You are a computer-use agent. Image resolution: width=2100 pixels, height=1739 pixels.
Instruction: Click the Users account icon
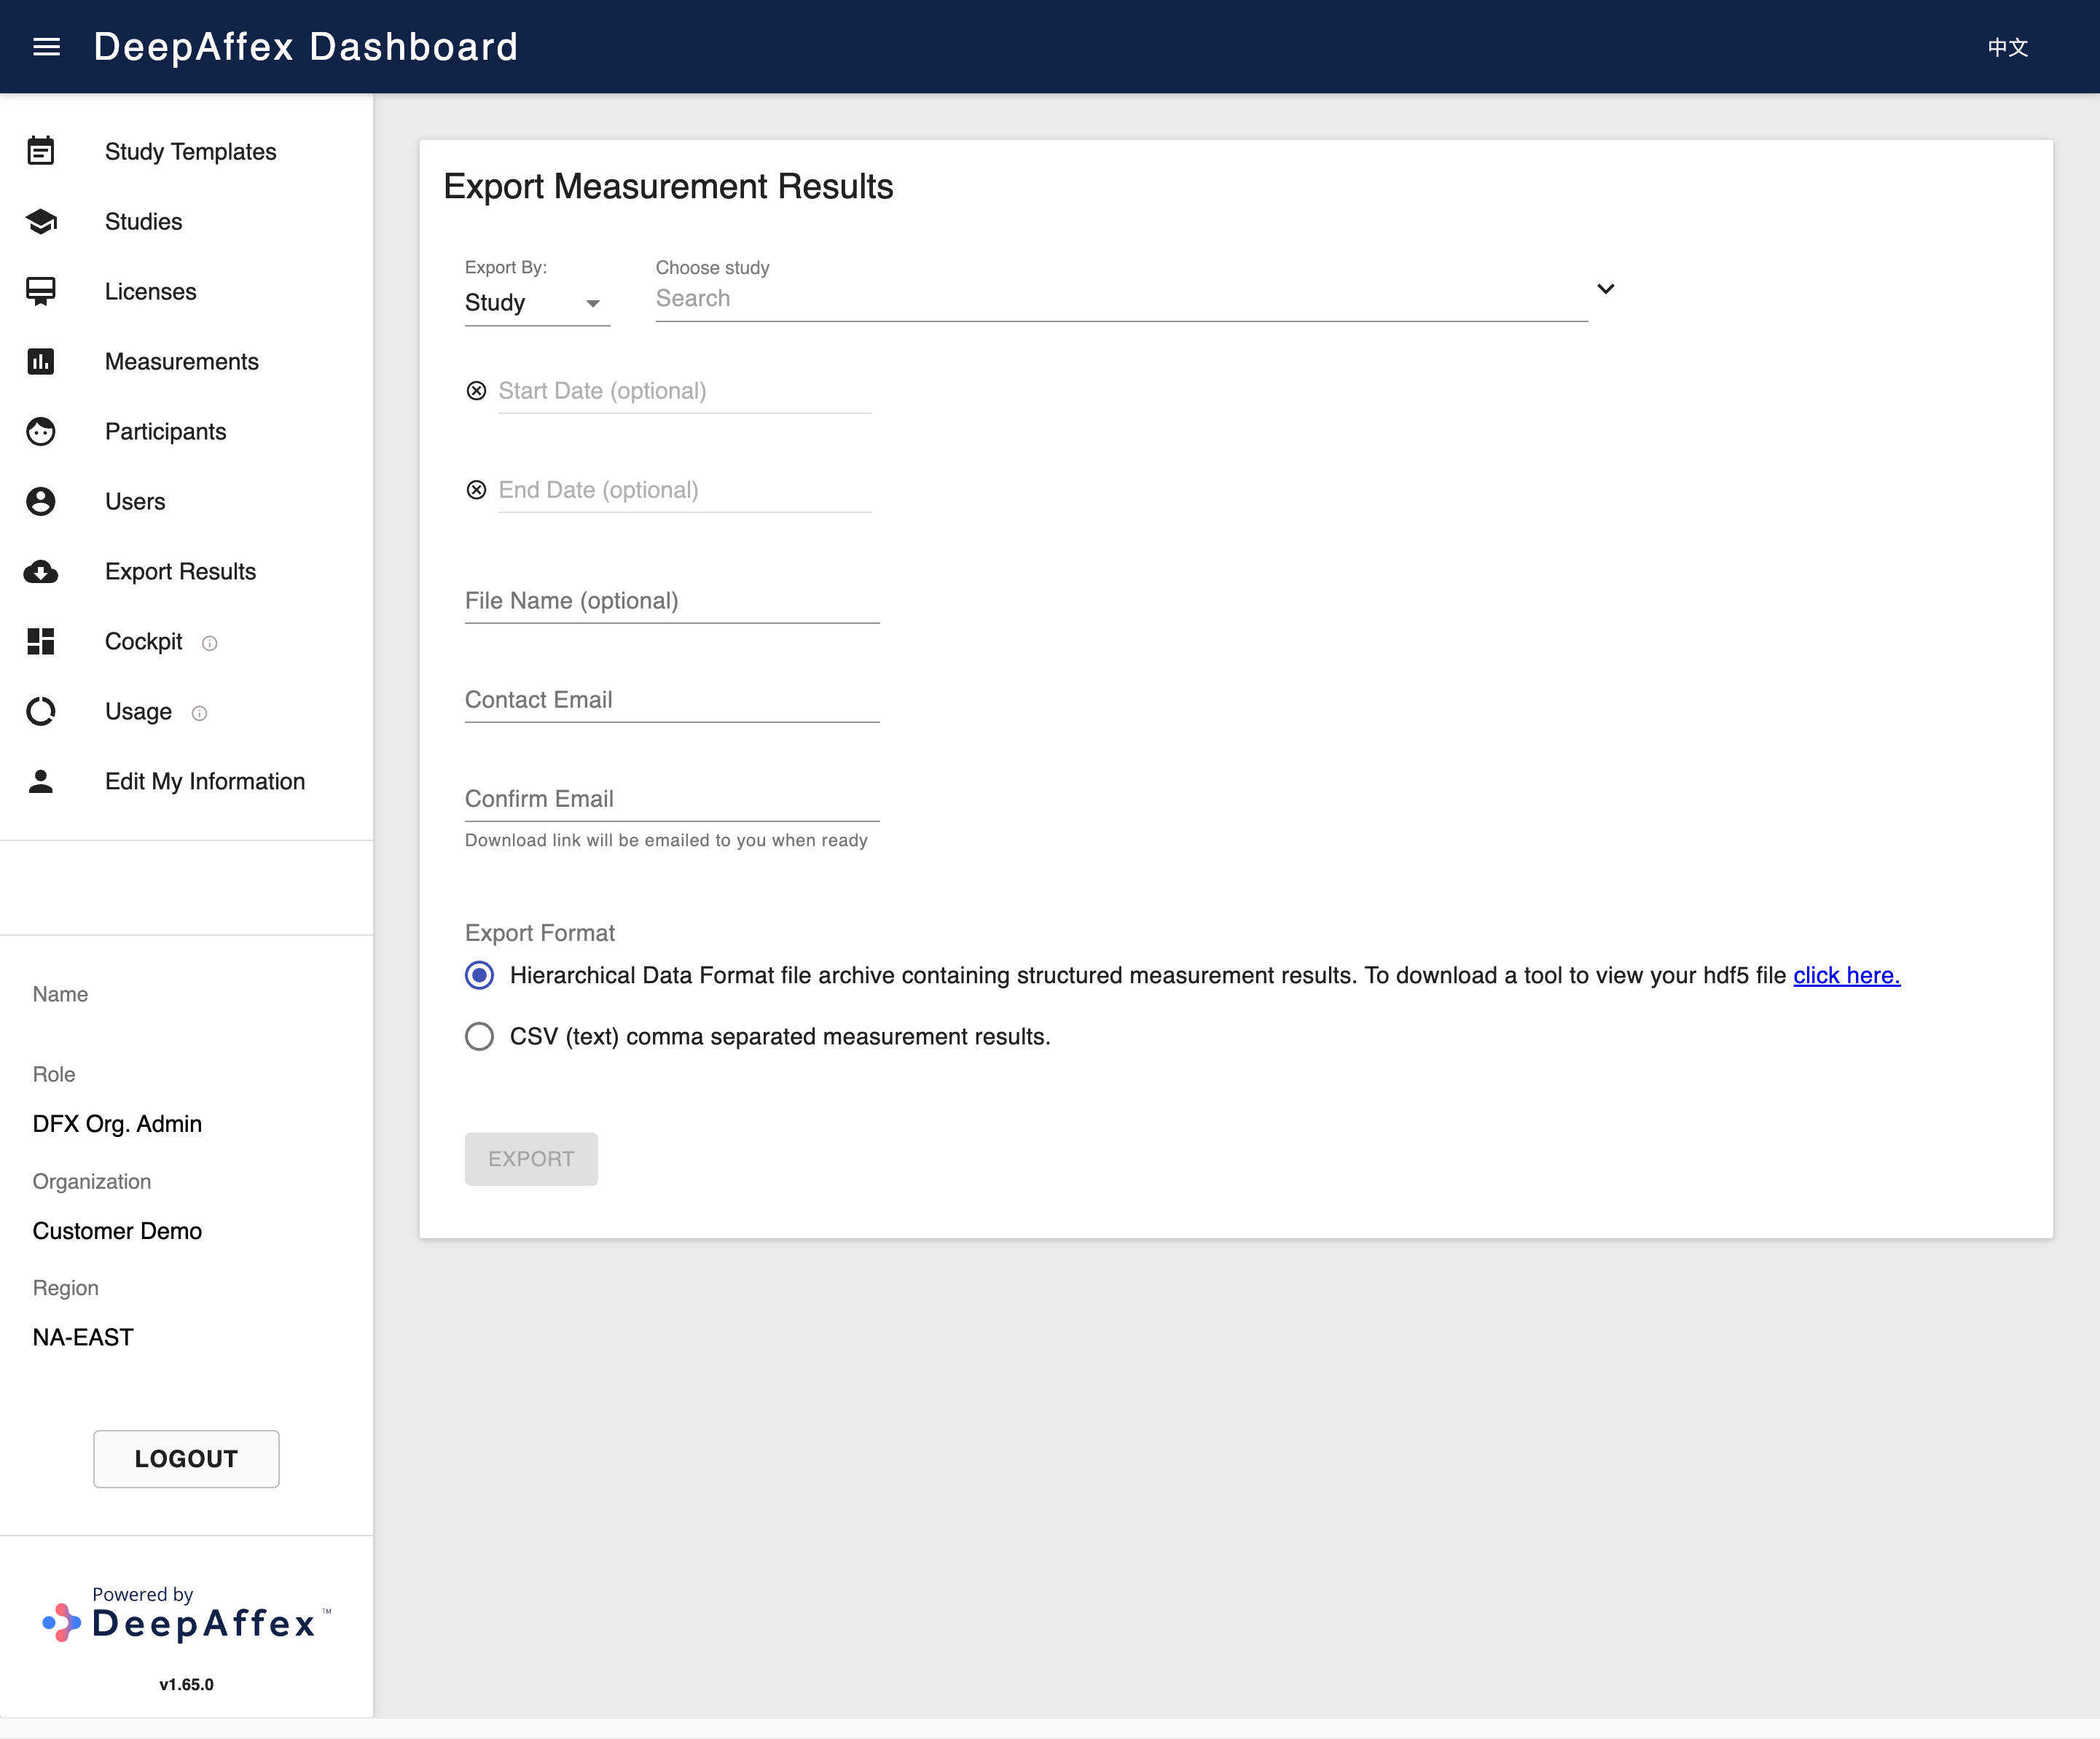click(x=41, y=501)
